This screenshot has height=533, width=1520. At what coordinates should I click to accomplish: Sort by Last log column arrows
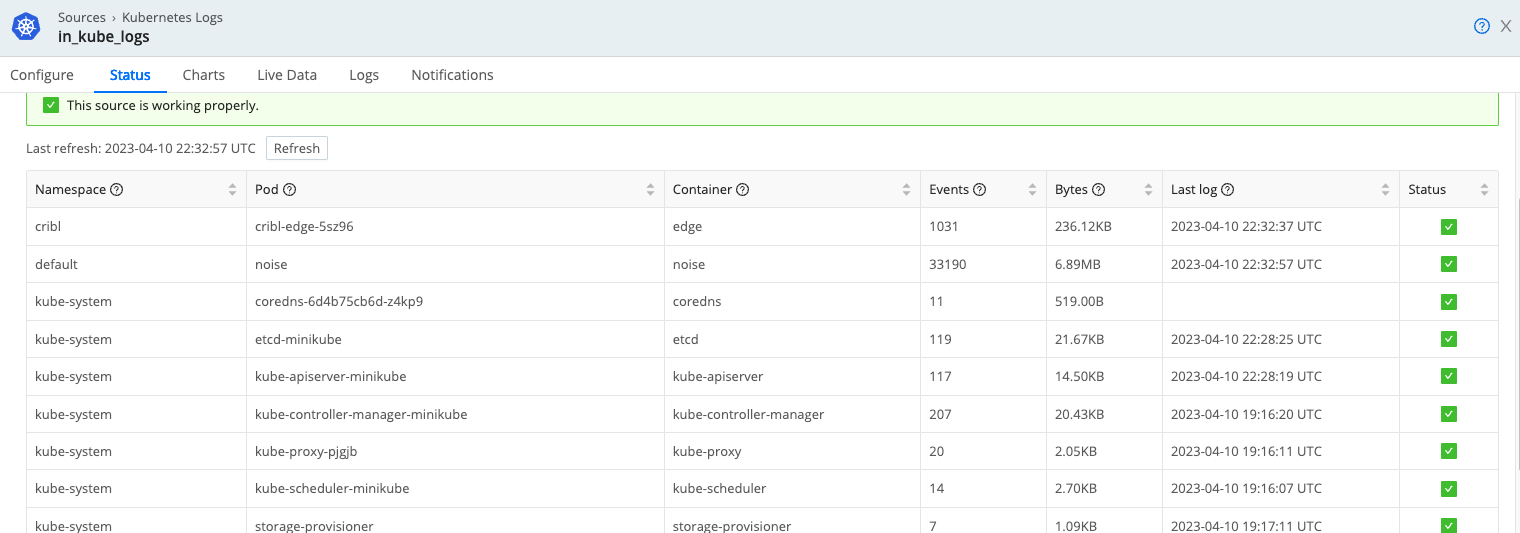tap(1385, 190)
